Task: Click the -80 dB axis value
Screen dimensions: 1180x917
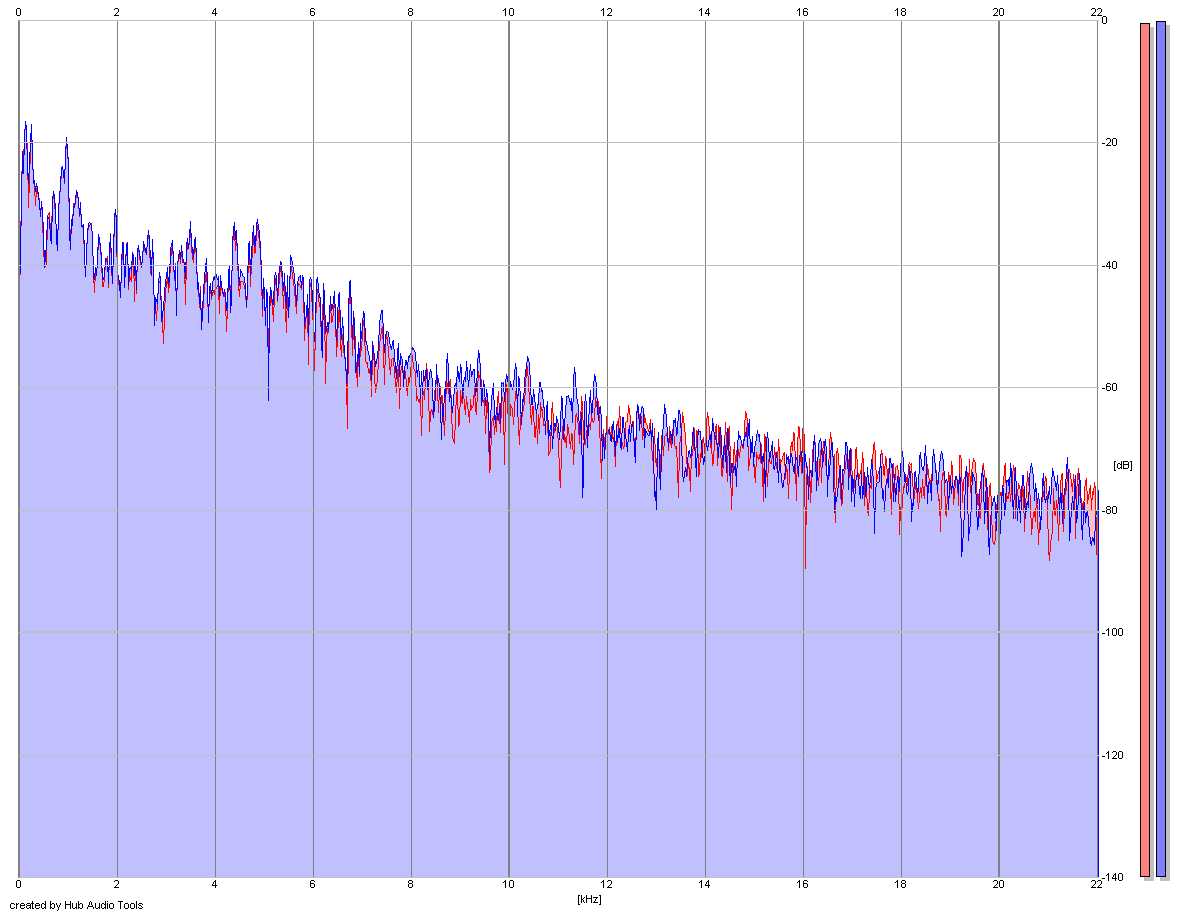Action: pyautogui.click(x=1109, y=510)
